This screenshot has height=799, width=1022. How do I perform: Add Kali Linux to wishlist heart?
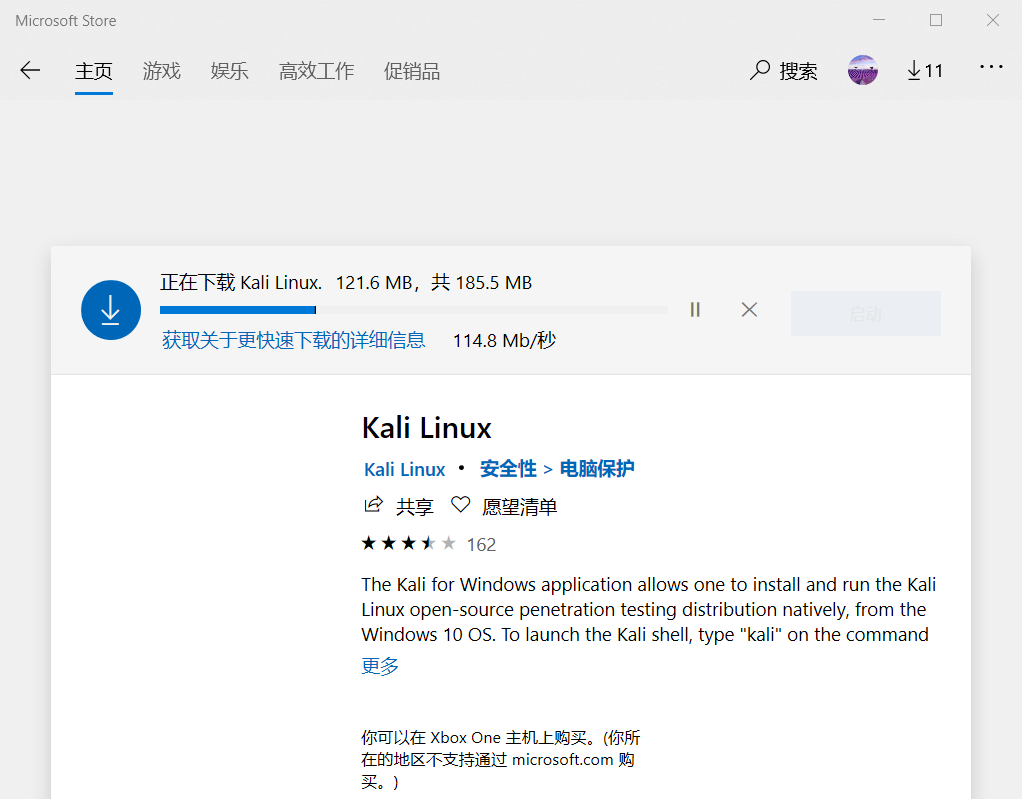[460, 505]
